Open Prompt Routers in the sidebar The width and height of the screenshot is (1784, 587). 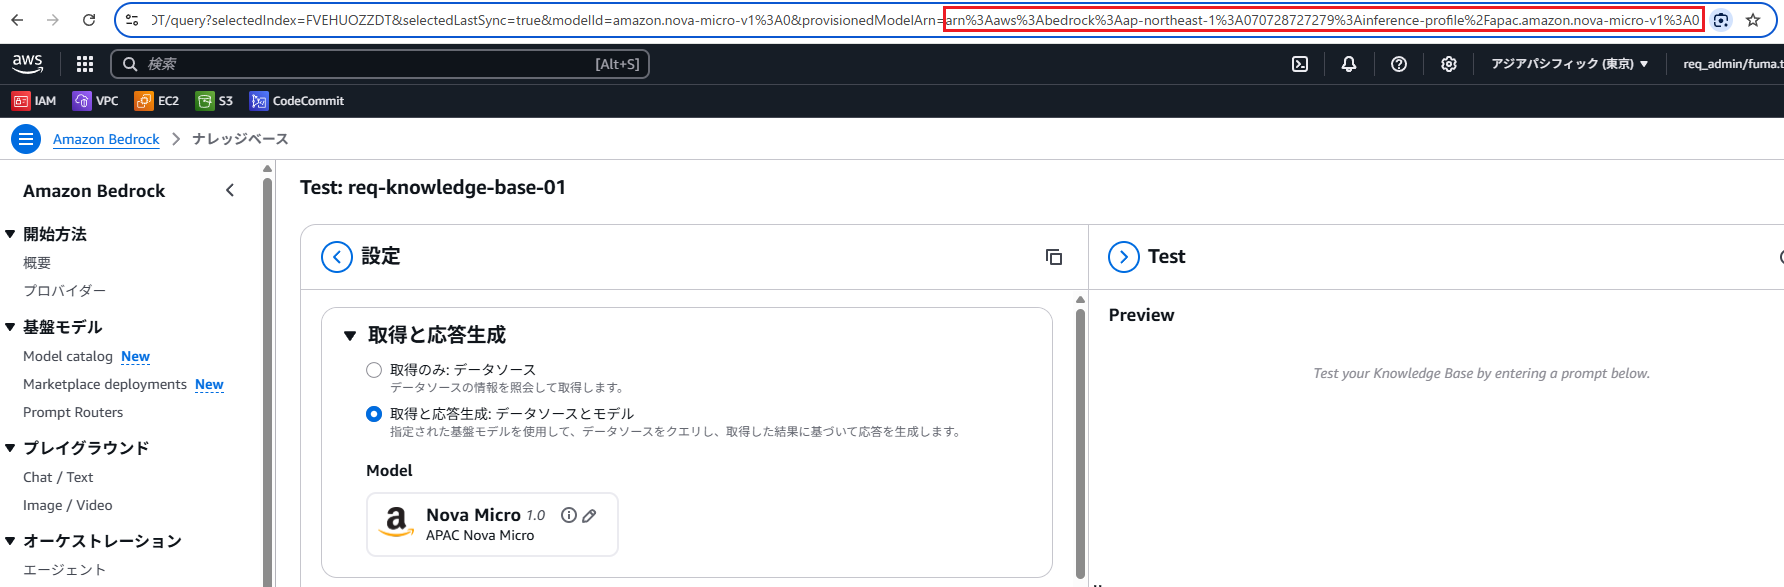coord(73,413)
